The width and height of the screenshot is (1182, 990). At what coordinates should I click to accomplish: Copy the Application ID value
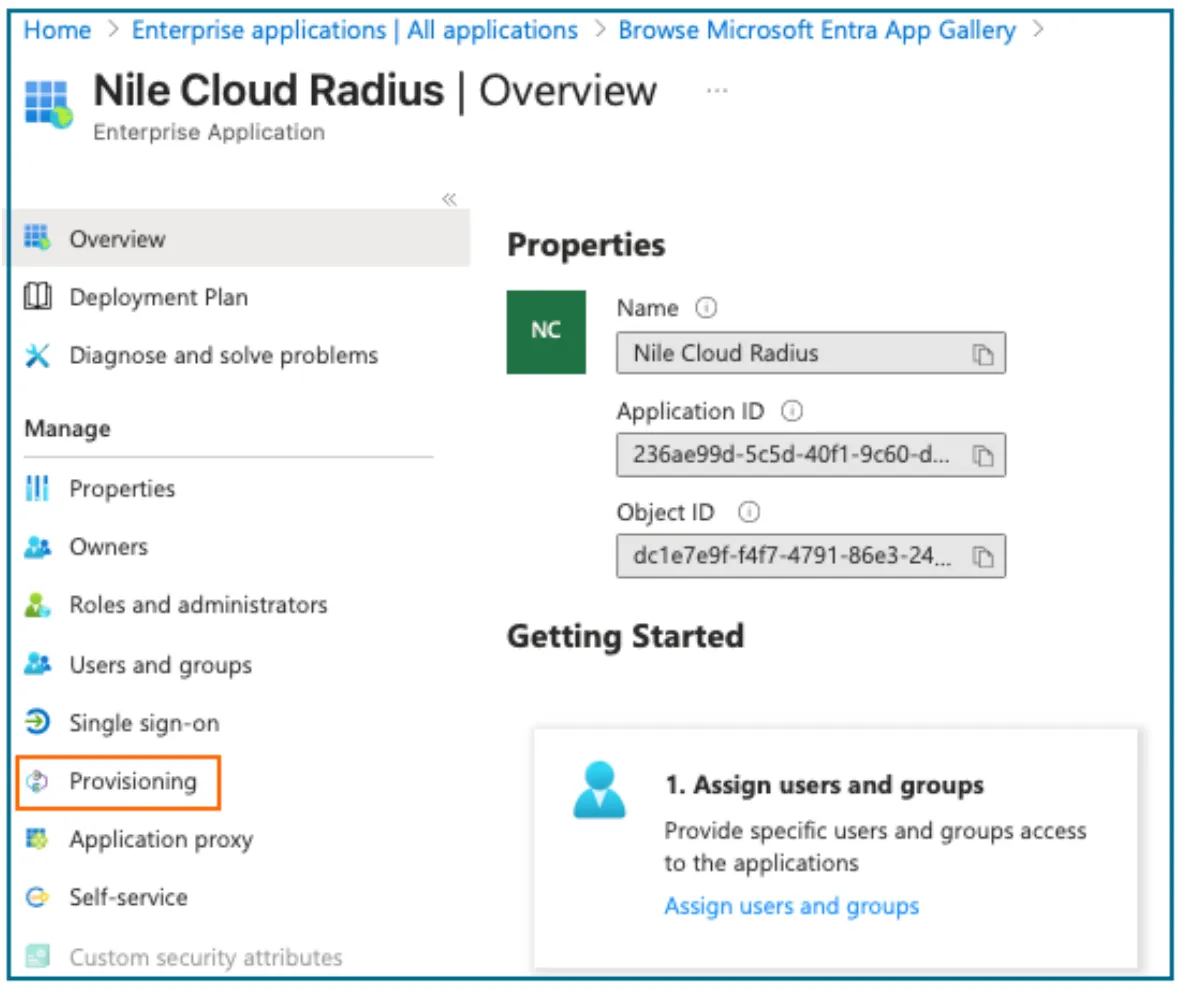pos(982,455)
